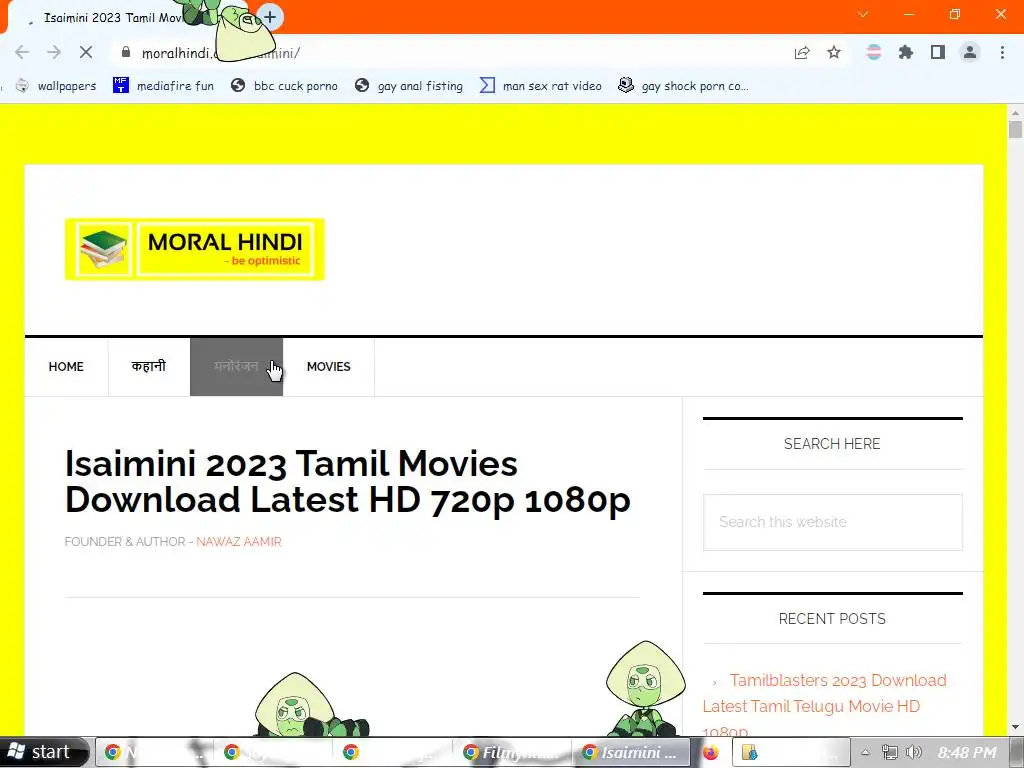
Task: Share this page via share icon
Action: click(802, 53)
